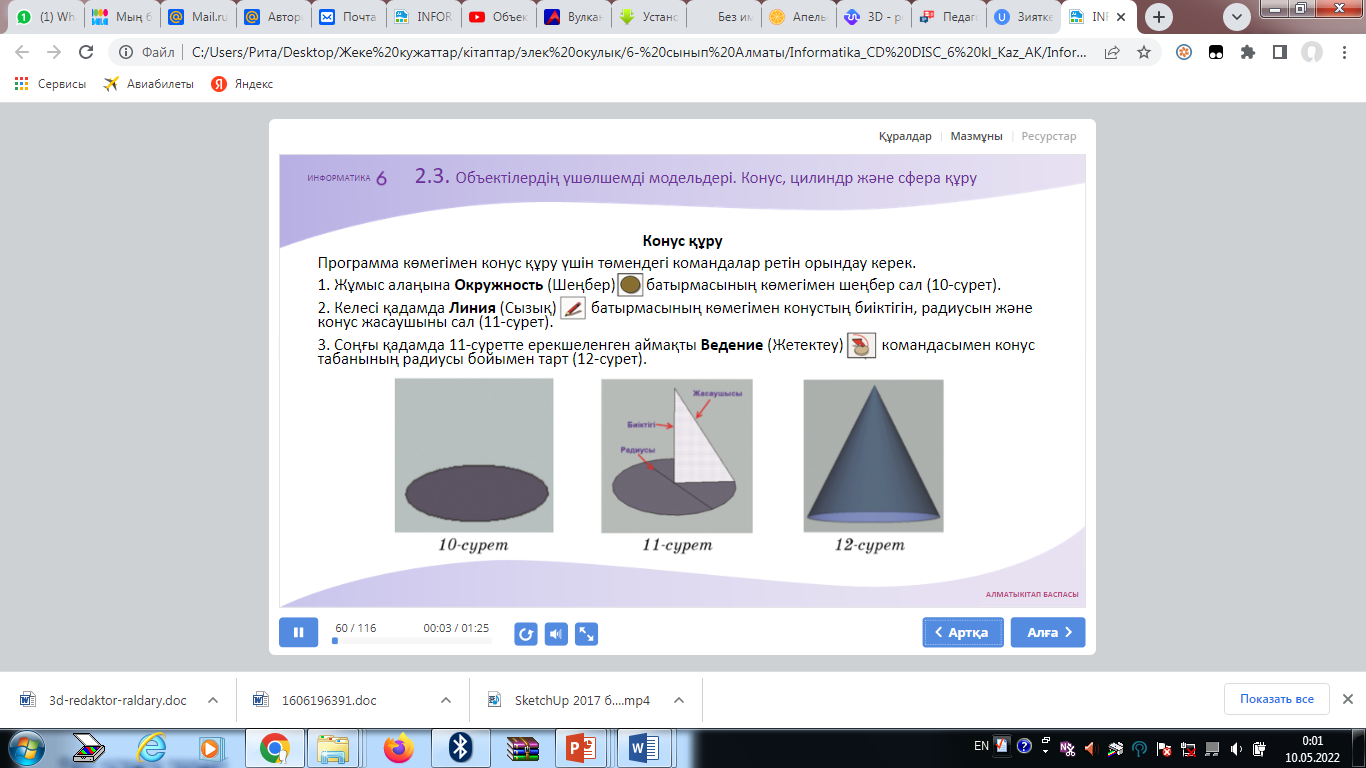The width and height of the screenshot is (1366, 768).
Task: Click the address bar URL
Action: 640,52
